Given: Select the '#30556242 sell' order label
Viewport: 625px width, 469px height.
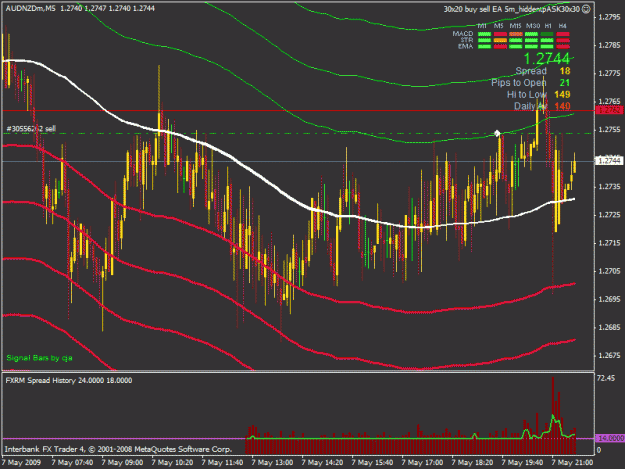Looking at the screenshot, I should pyautogui.click(x=31, y=128).
